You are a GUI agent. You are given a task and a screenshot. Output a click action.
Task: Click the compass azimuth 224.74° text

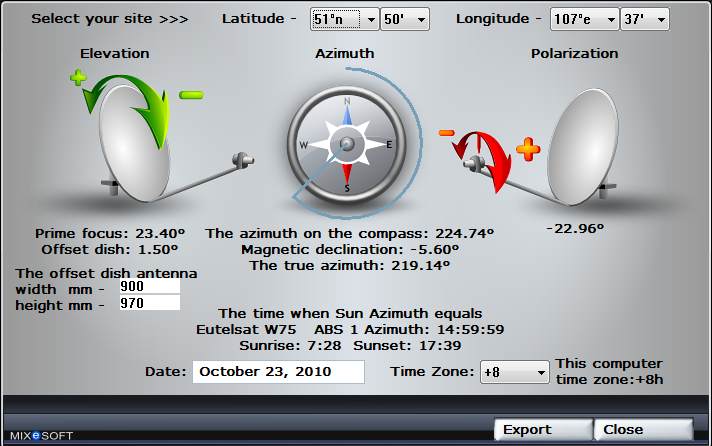349,233
